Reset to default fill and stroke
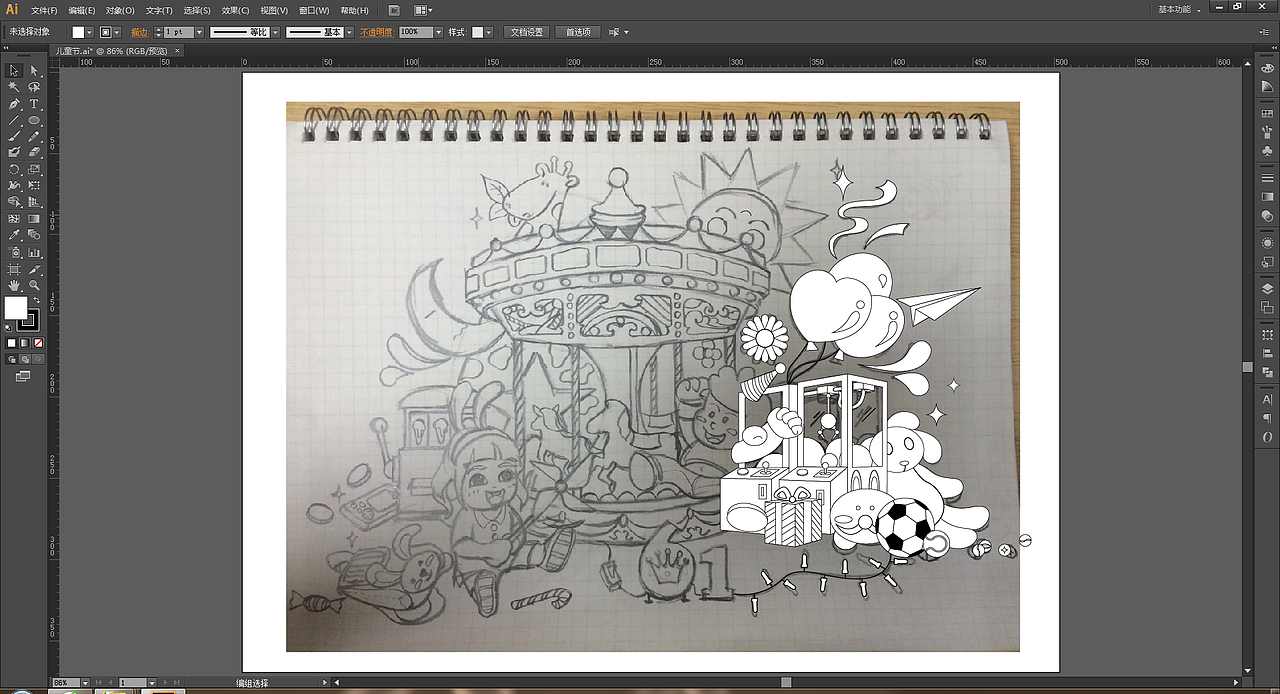This screenshot has width=1280, height=694. coord(7,326)
